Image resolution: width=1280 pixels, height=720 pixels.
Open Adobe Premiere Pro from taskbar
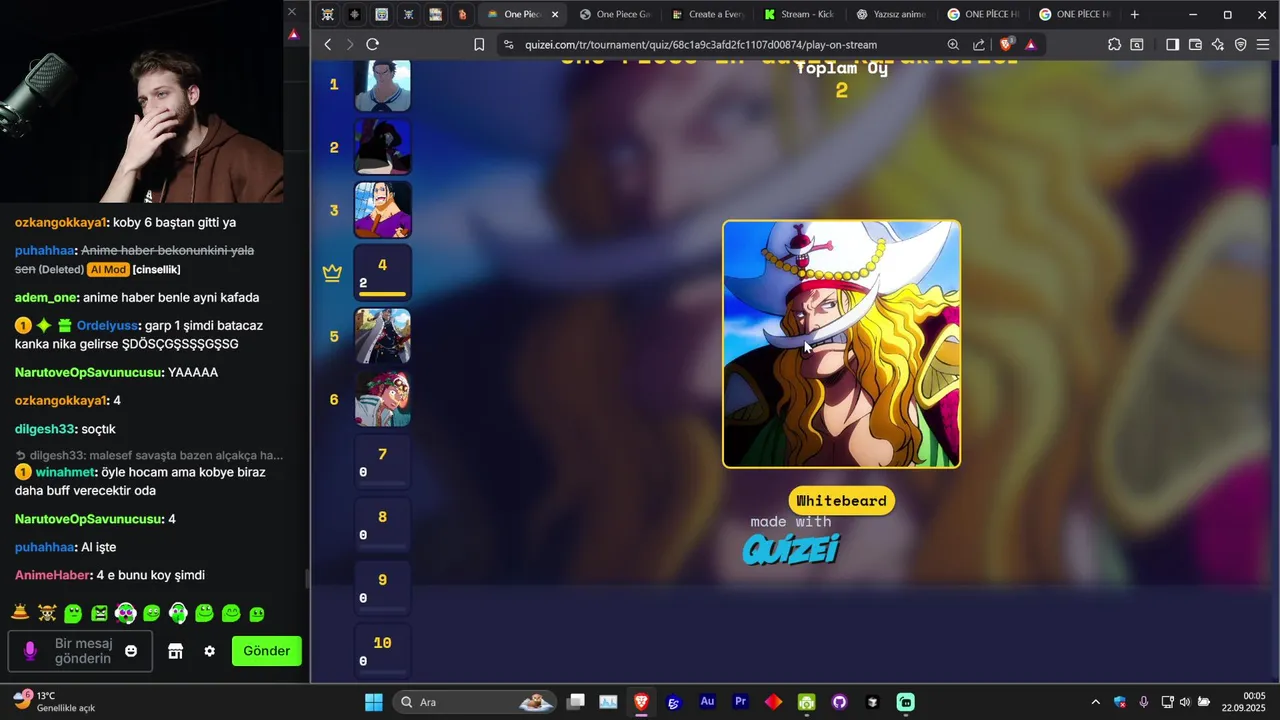(740, 702)
